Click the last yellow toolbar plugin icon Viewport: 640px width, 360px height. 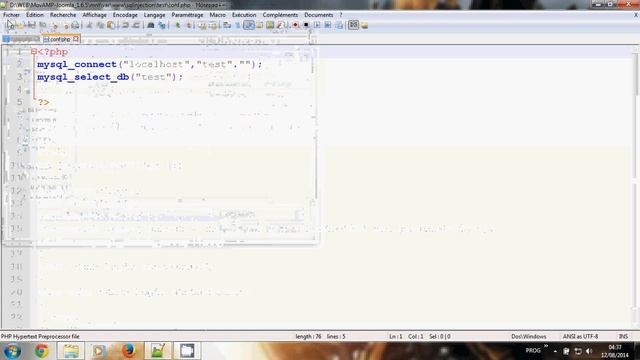(x=364, y=25)
